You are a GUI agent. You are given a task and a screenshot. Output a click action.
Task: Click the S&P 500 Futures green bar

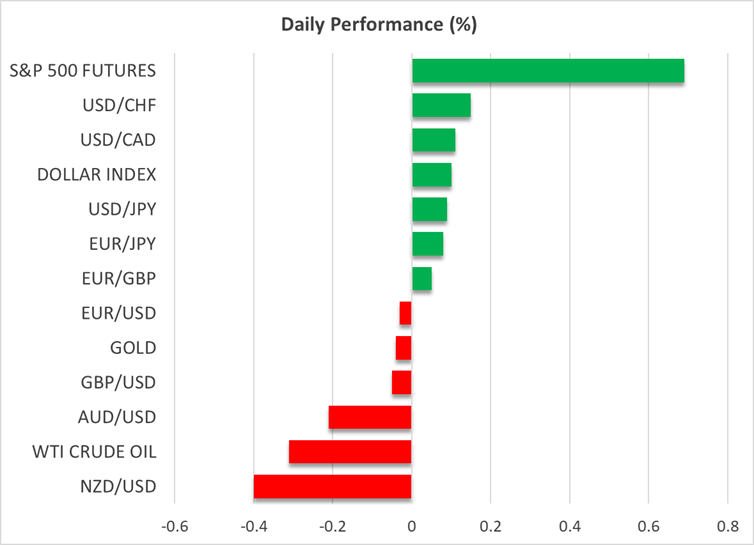point(548,71)
